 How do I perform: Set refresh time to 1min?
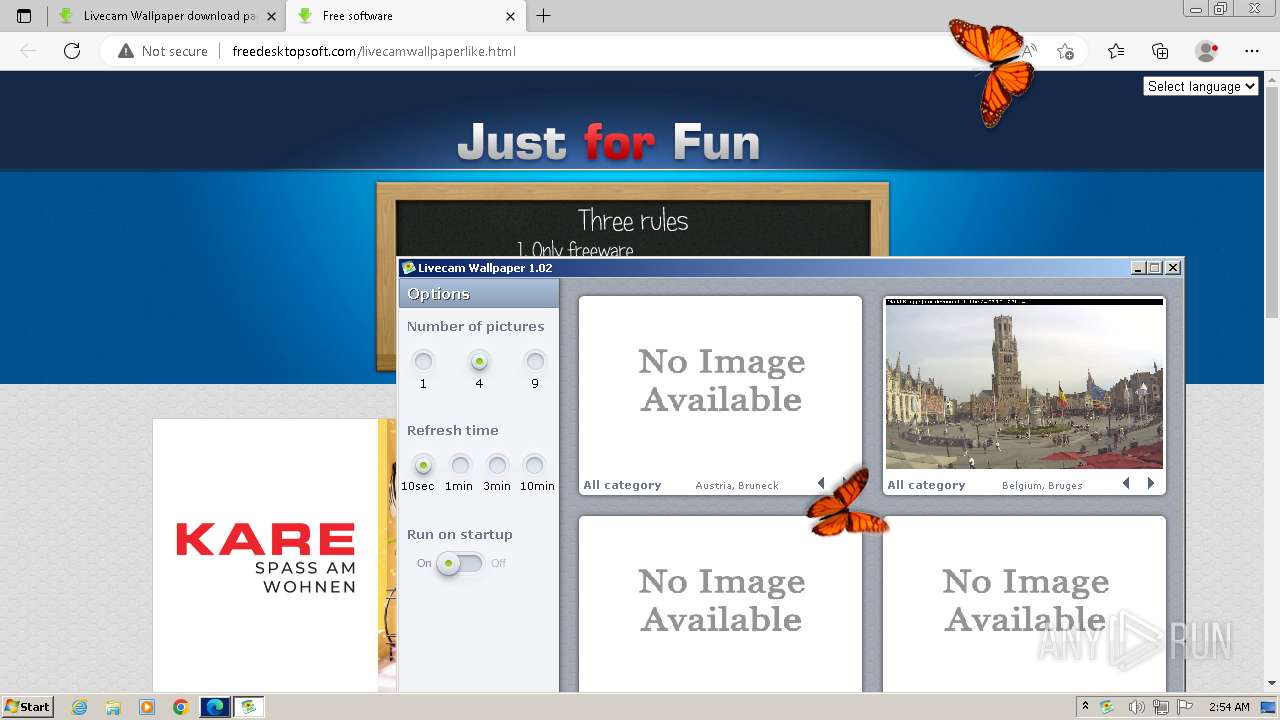(x=460, y=465)
